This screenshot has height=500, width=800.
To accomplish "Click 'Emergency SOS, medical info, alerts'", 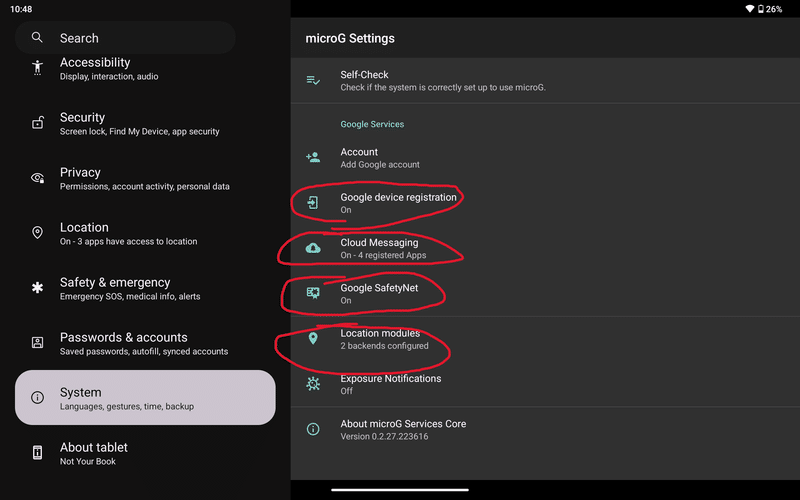I will coord(130,296).
